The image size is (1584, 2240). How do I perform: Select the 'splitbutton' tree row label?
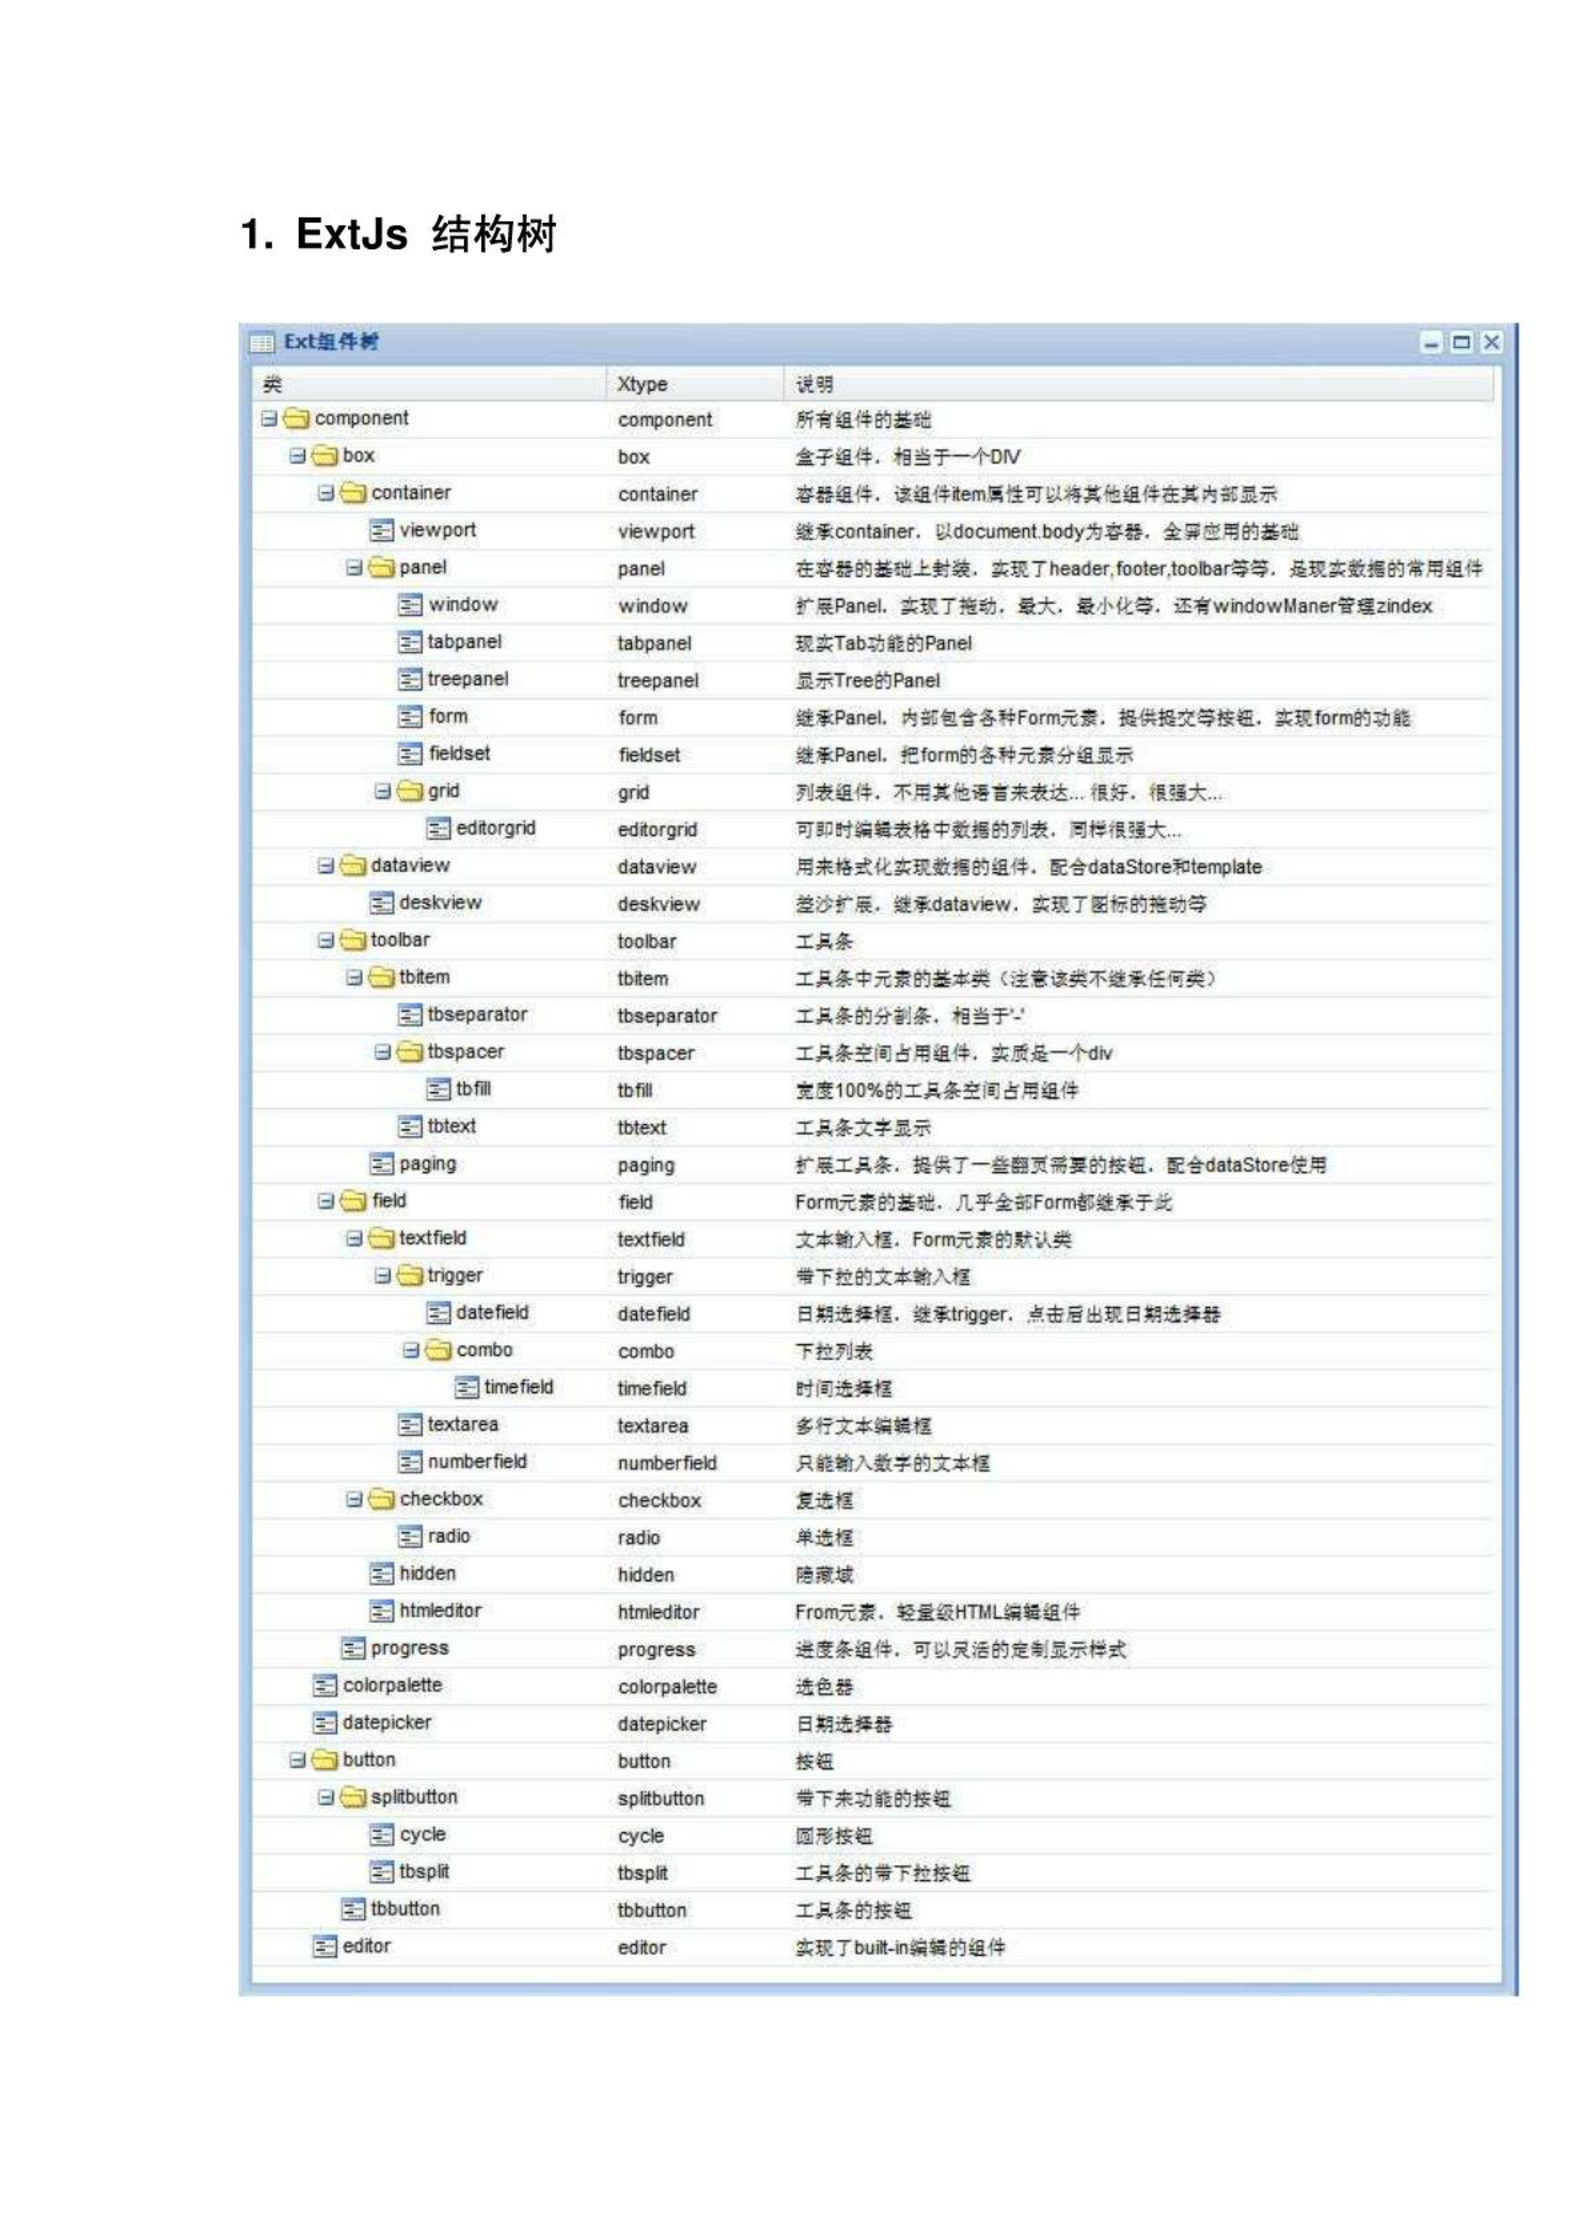(414, 1797)
